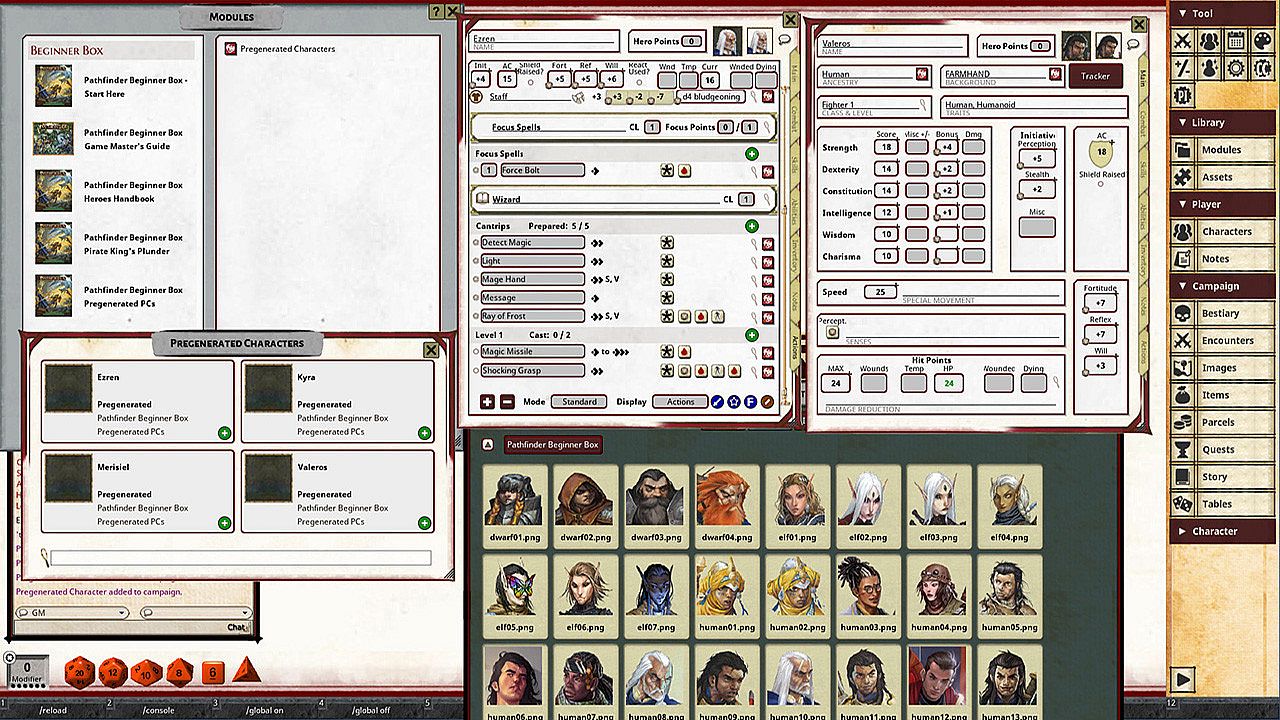Open Valeros's Combat tab
Viewport: 1280px width, 720px height.
coord(1143,123)
